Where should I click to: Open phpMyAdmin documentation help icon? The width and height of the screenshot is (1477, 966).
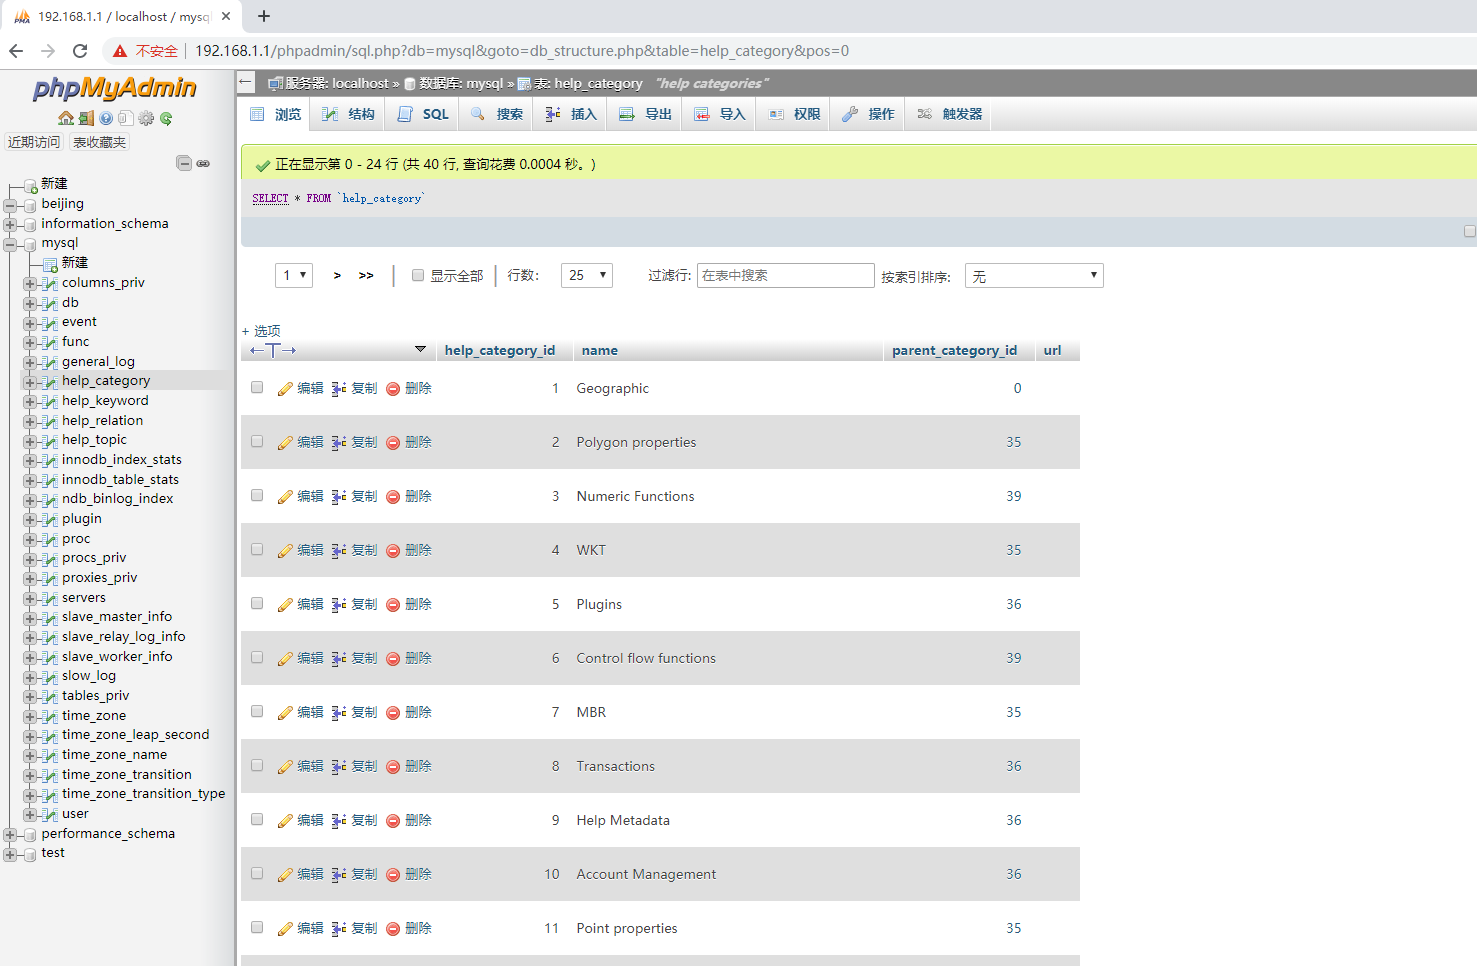coord(106,118)
